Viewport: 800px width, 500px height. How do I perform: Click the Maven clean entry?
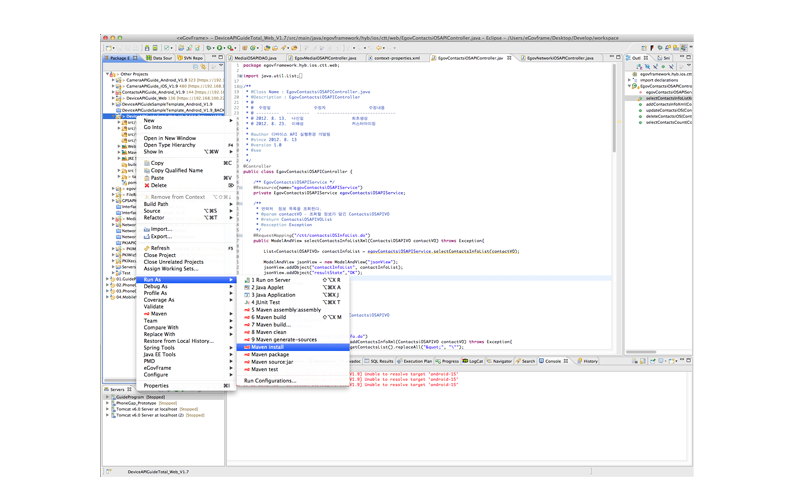point(269,332)
